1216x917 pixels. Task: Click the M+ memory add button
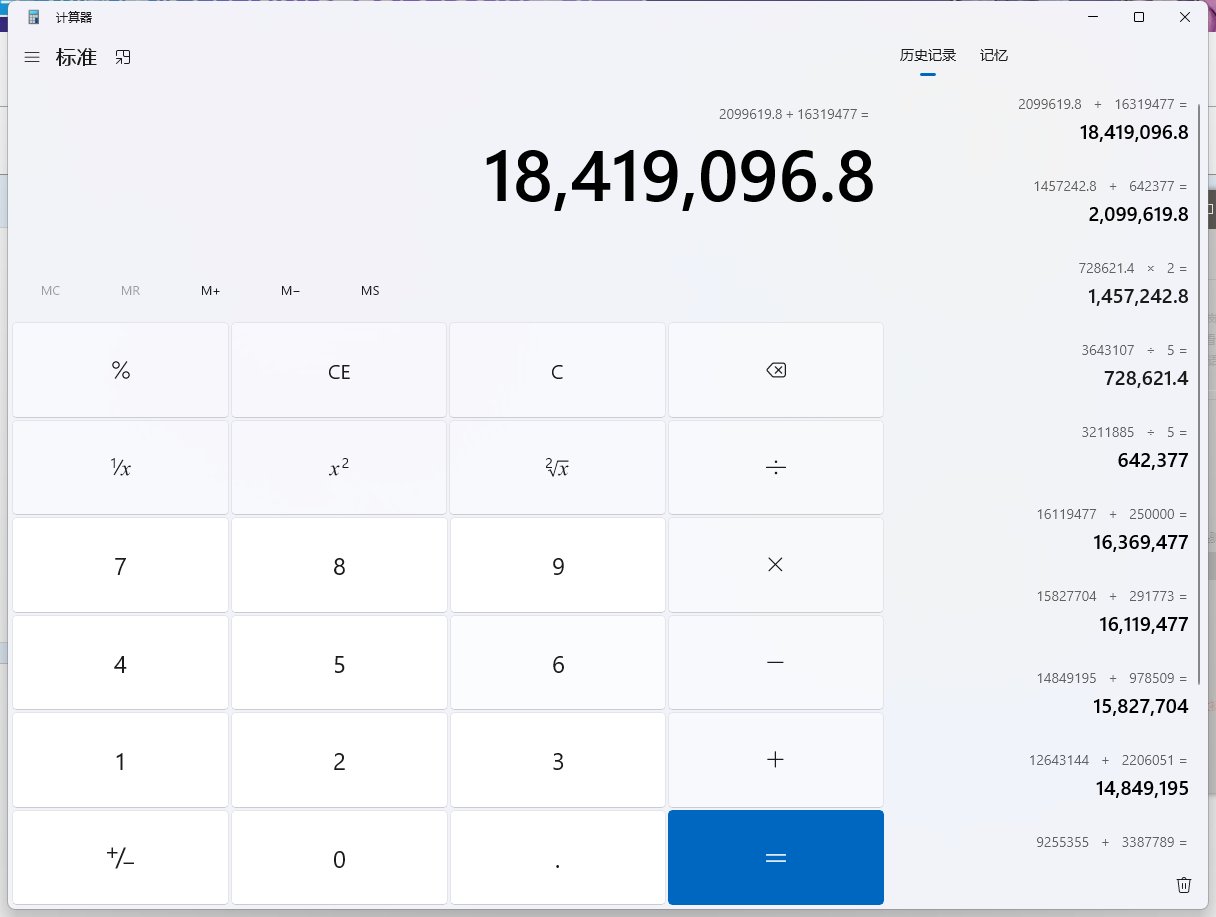coord(210,291)
